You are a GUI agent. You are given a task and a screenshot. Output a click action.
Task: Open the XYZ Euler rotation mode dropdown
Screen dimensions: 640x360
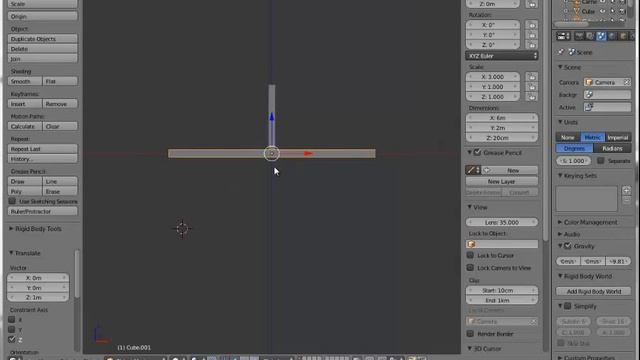click(502, 56)
